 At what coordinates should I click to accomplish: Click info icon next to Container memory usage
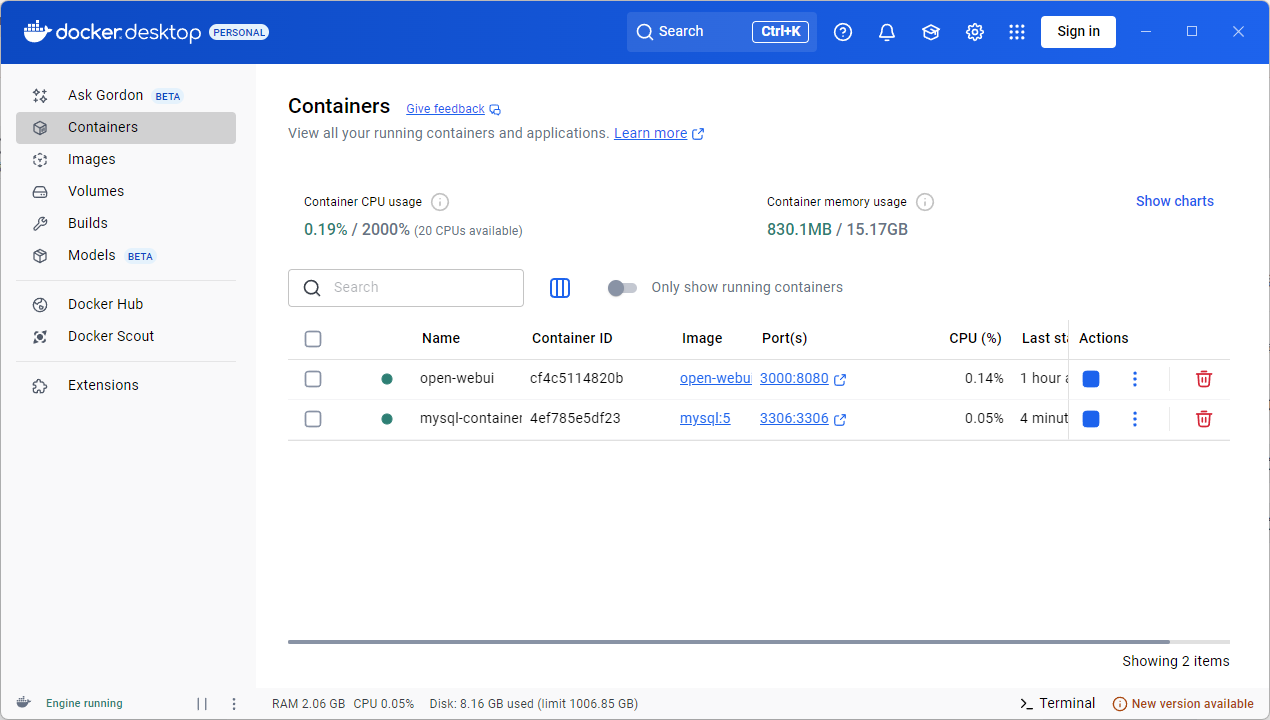[925, 202]
